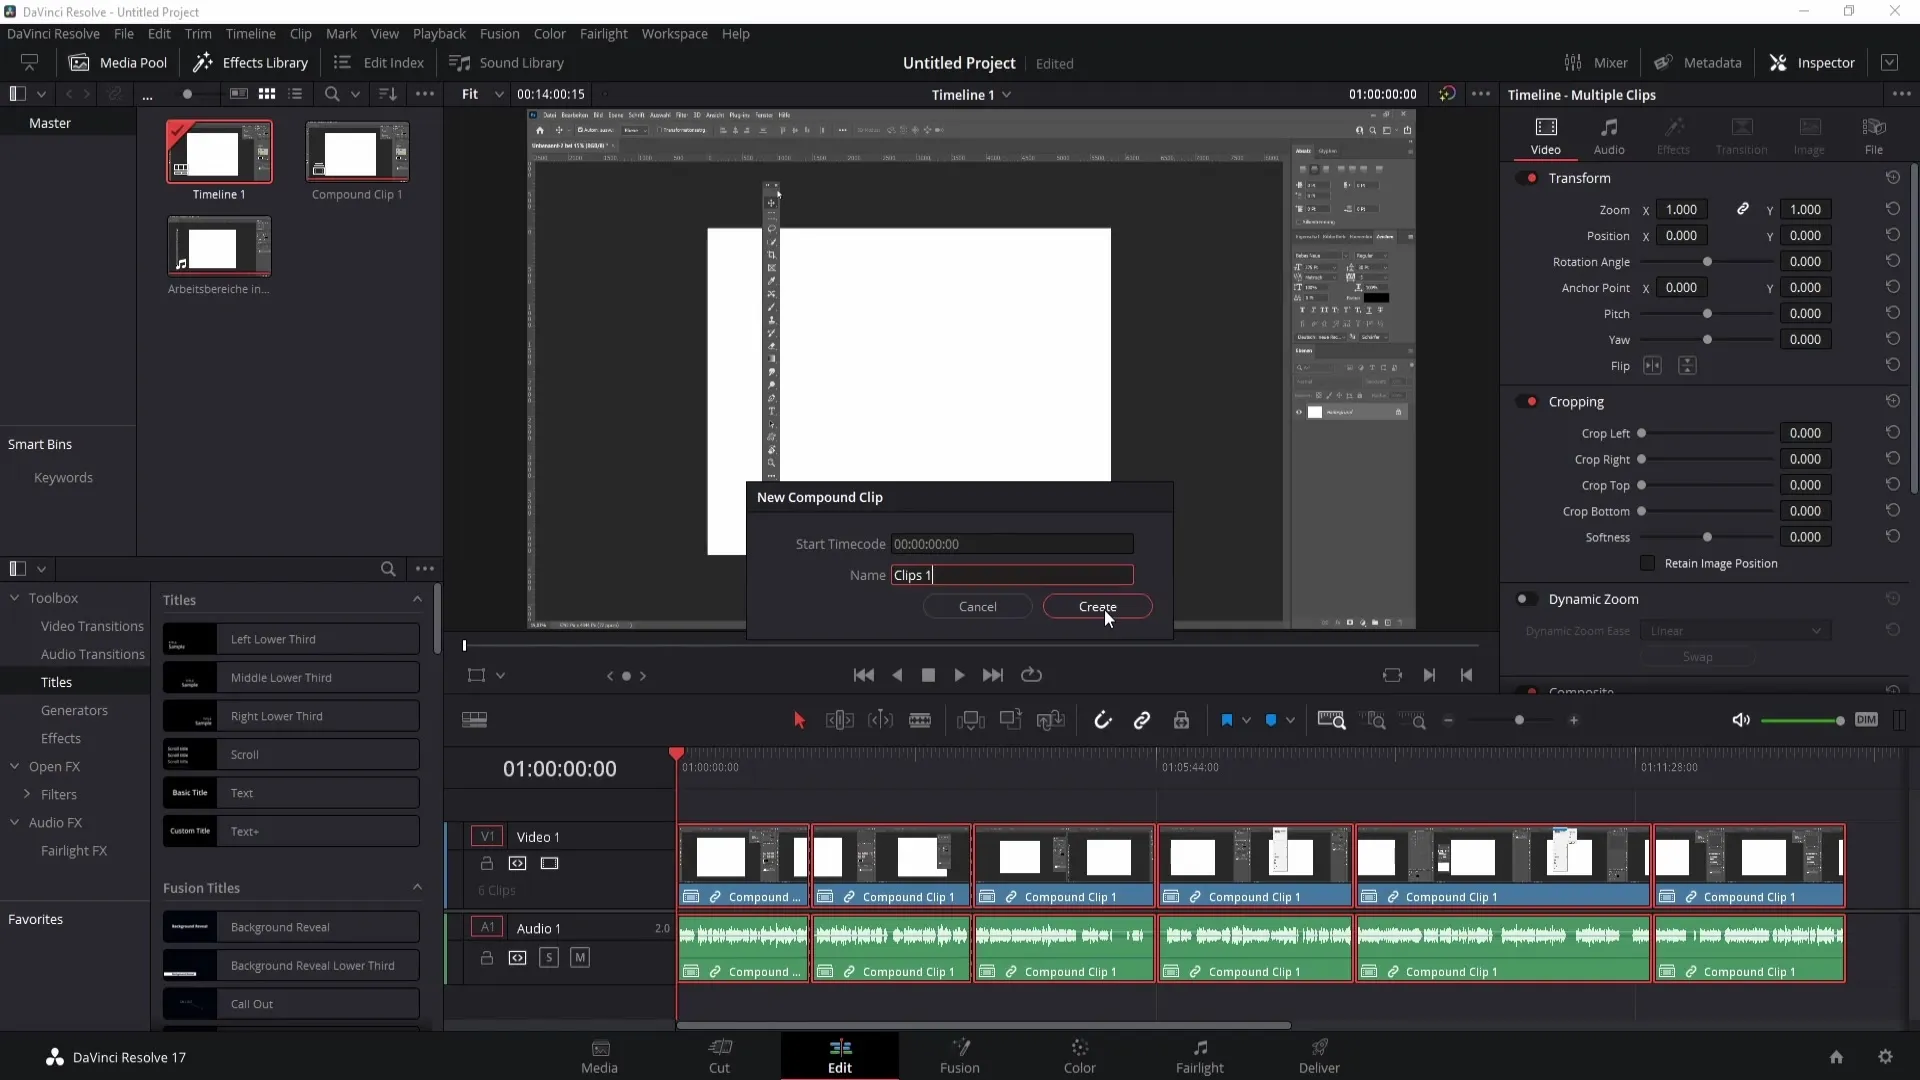The image size is (1920, 1080).
Task: Click the Edit workspace tab
Action: [x=840, y=1055]
